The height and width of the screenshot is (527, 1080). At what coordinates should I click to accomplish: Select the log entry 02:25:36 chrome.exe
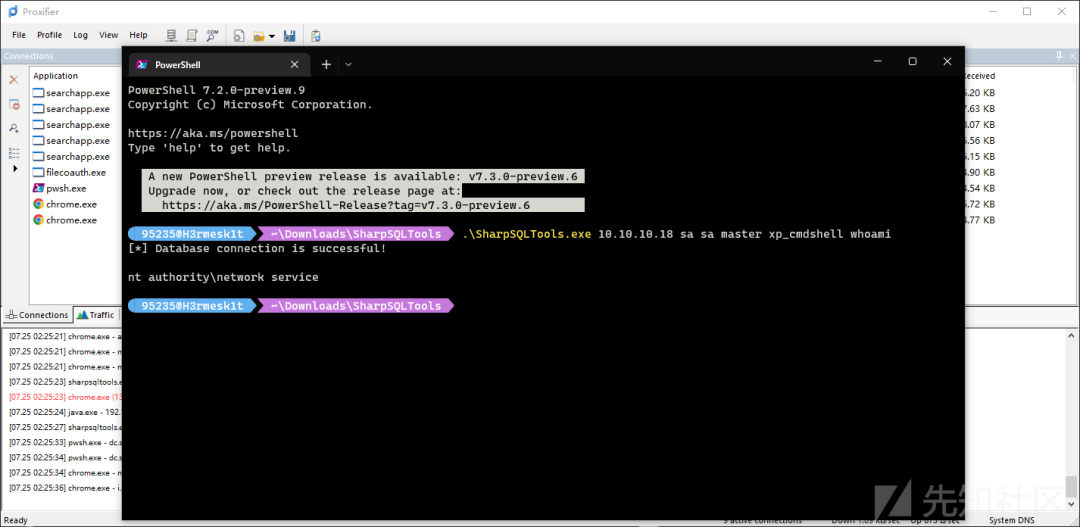coord(65,488)
